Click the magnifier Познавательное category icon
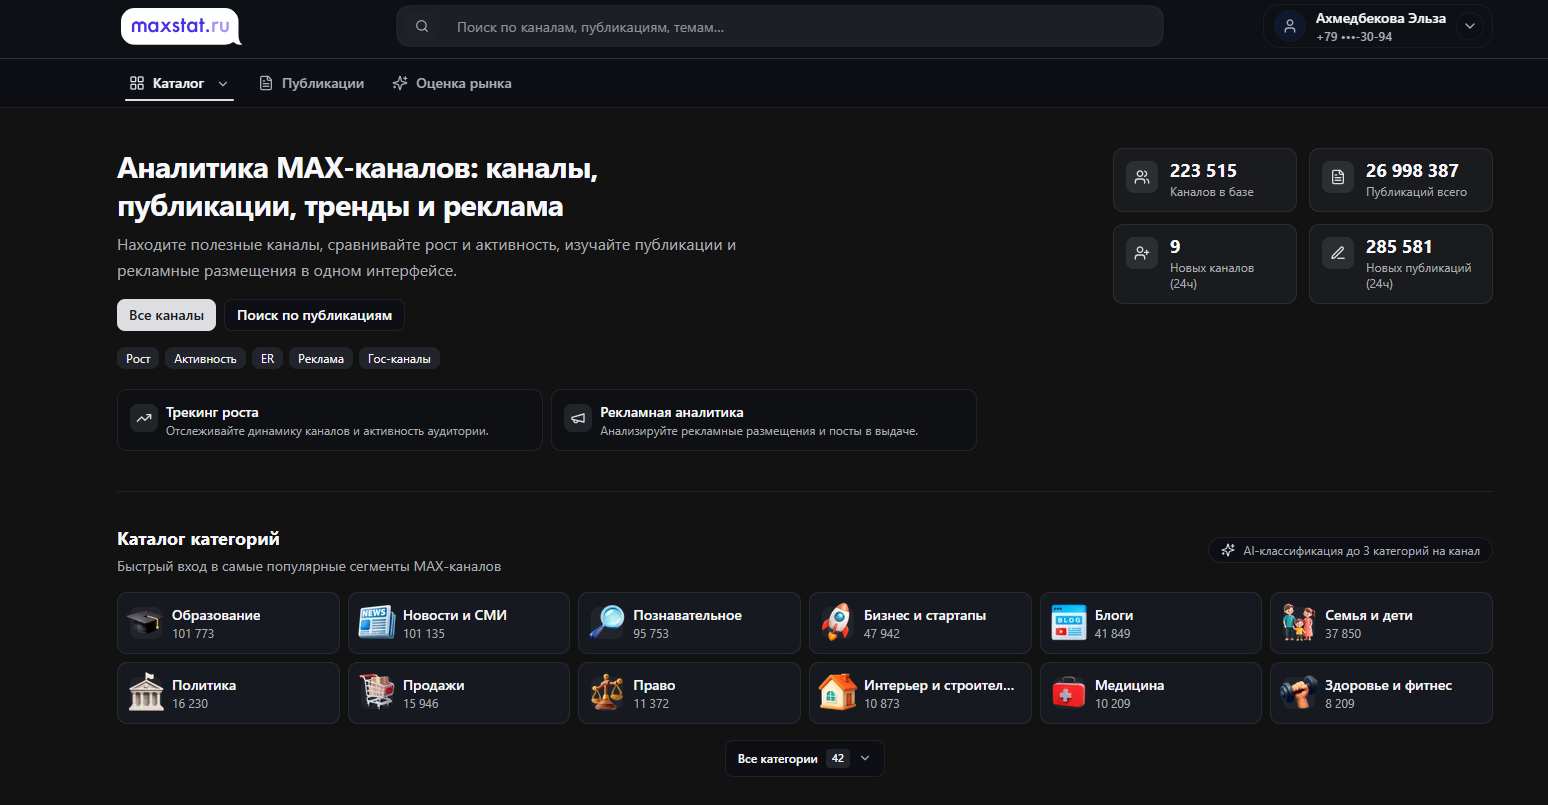 pyautogui.click(x=606, y=623)
